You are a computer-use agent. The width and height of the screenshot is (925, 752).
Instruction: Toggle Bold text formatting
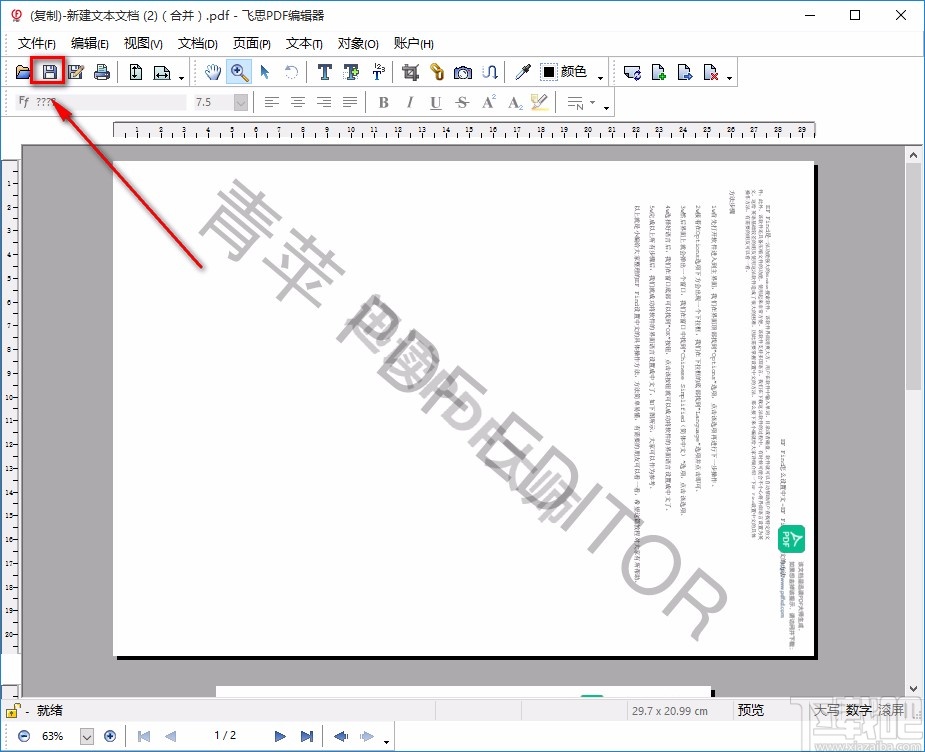pyautogui.click(x=383, y=103)
